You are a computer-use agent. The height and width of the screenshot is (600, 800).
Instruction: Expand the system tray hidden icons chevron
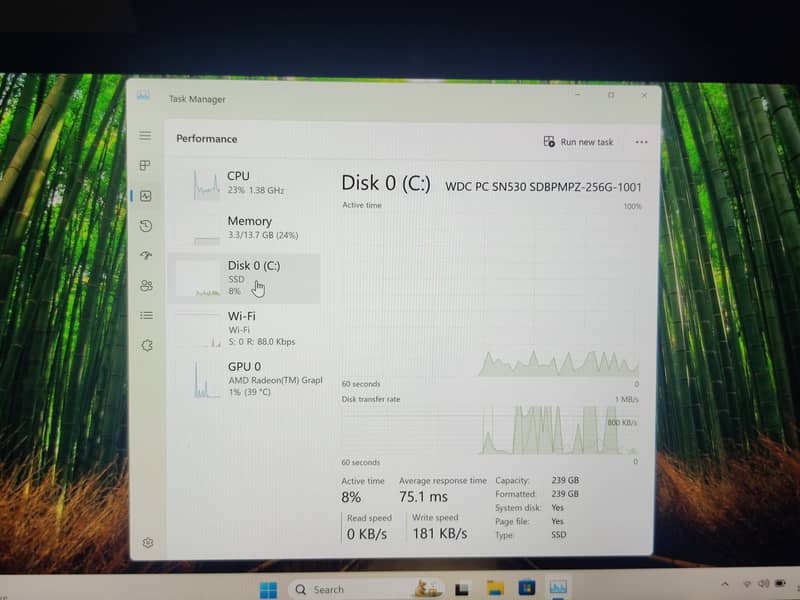725,584
